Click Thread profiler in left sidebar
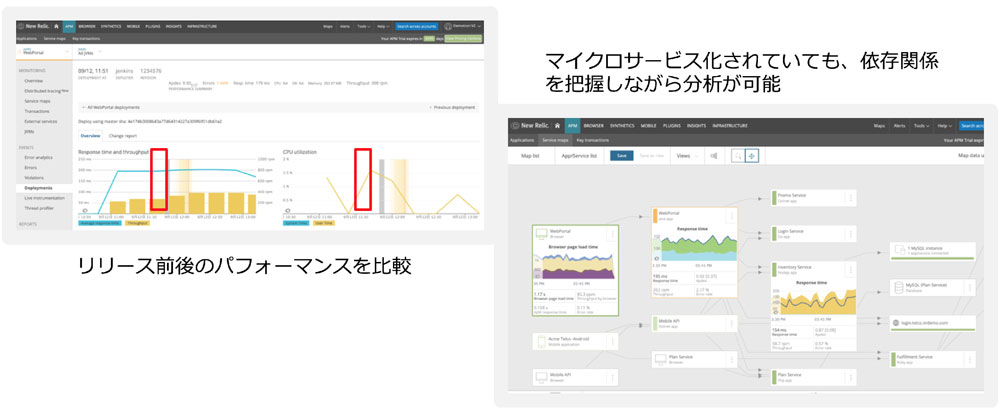The image size is (1000, 409). click(40, 208)
